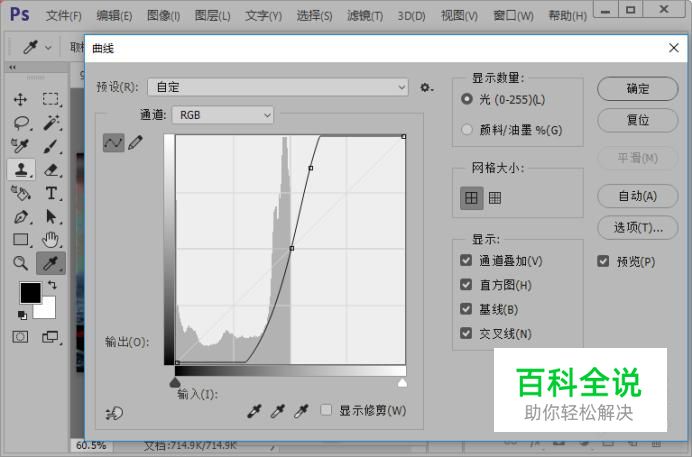Click the 自动 button
The width and height of the screenshot is (692, 457).
[x=638, y=196]
